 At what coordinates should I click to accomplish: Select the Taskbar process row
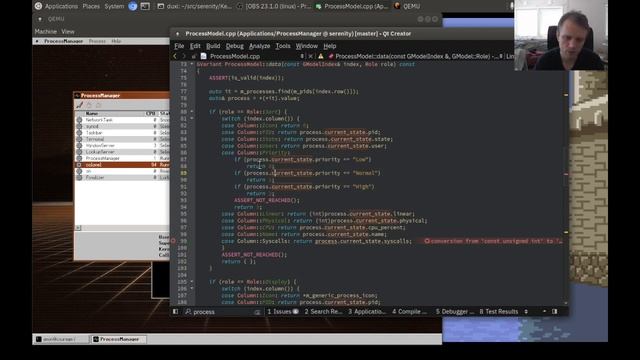pyautogui.click(x=122, y=133)
